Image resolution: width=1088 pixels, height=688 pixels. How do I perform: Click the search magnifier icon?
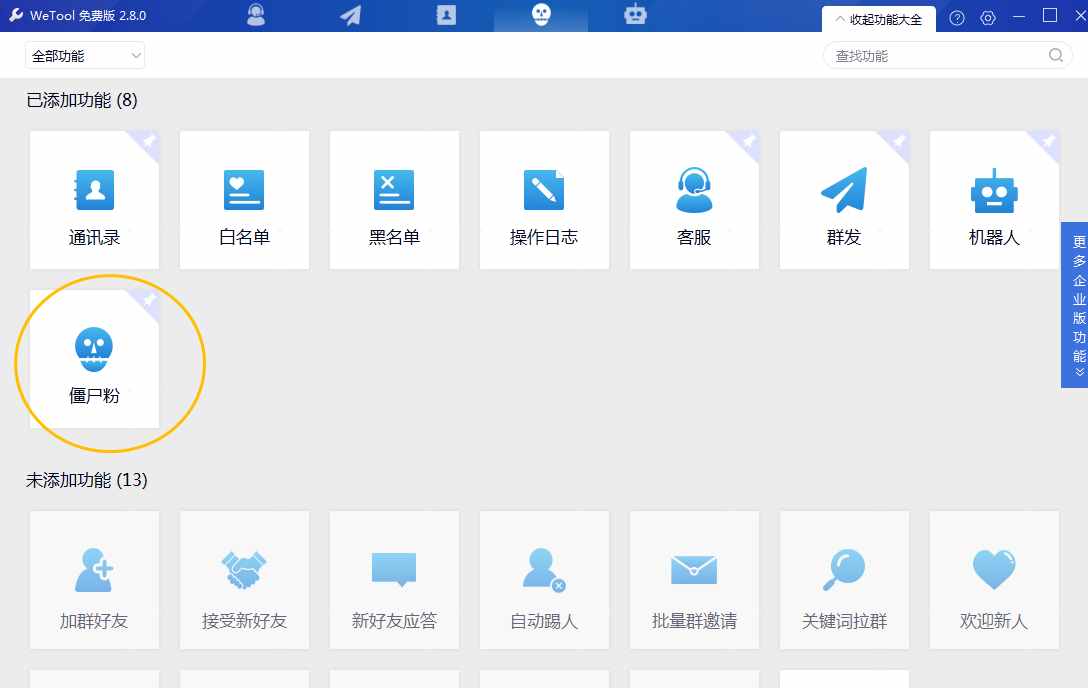(1055, 55)
